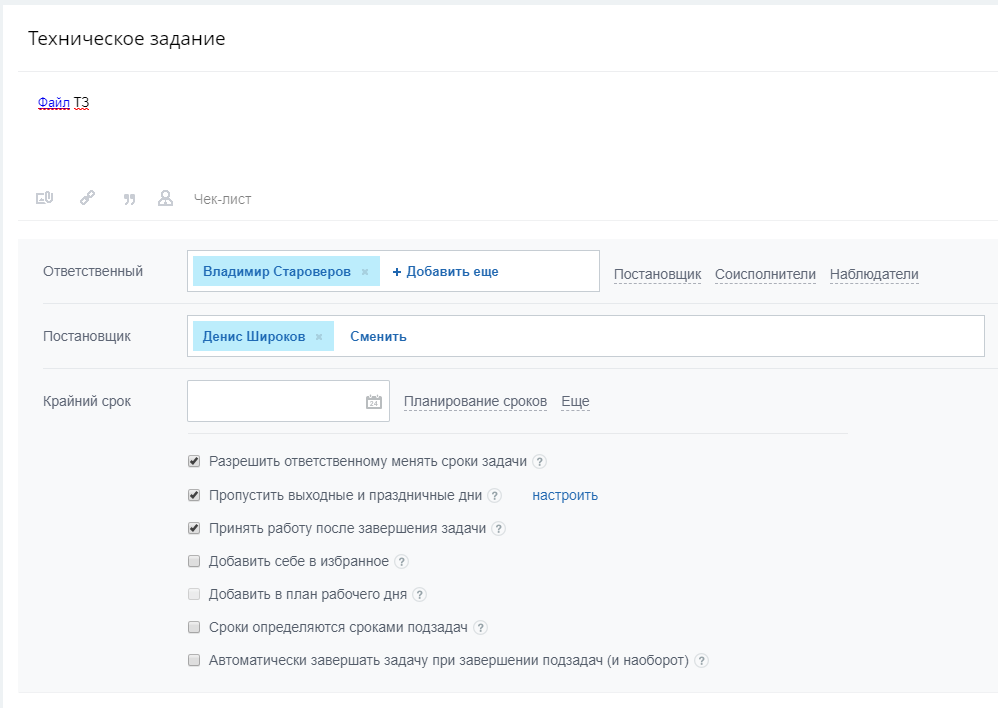Click '+ Добавить еще' responsible person

click(446, 272)
